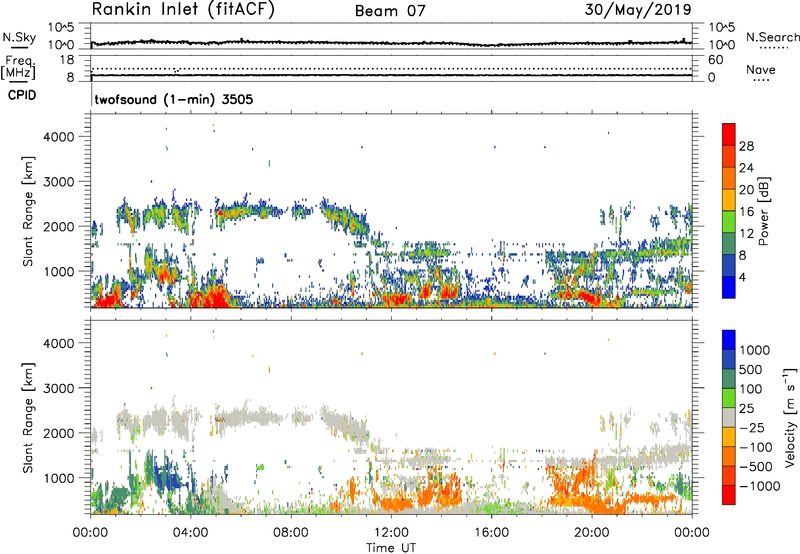Click the date '30/May/2019'

pyautogui.click(x=638, y=9)
